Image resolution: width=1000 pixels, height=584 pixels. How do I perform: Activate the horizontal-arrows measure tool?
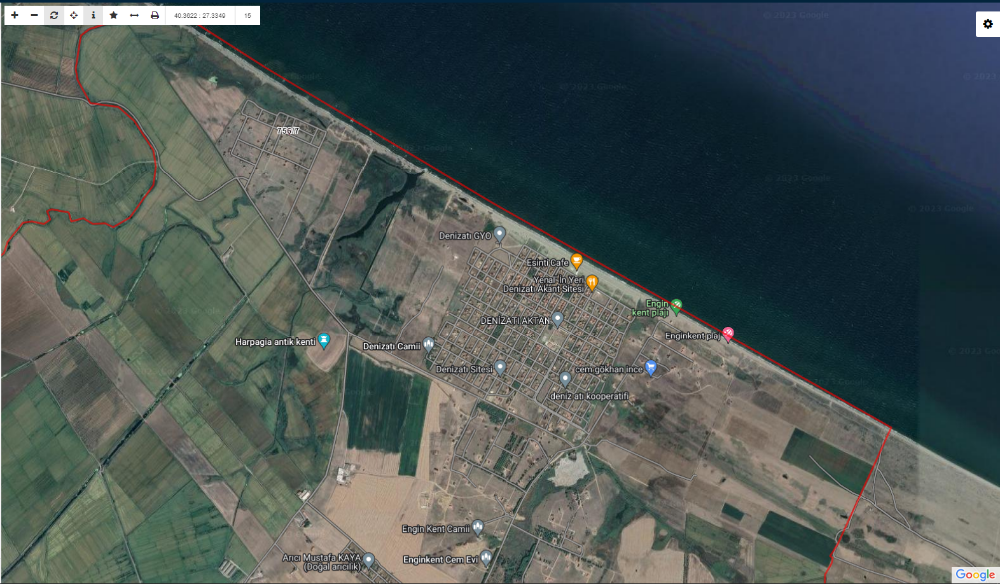(134, 15)
